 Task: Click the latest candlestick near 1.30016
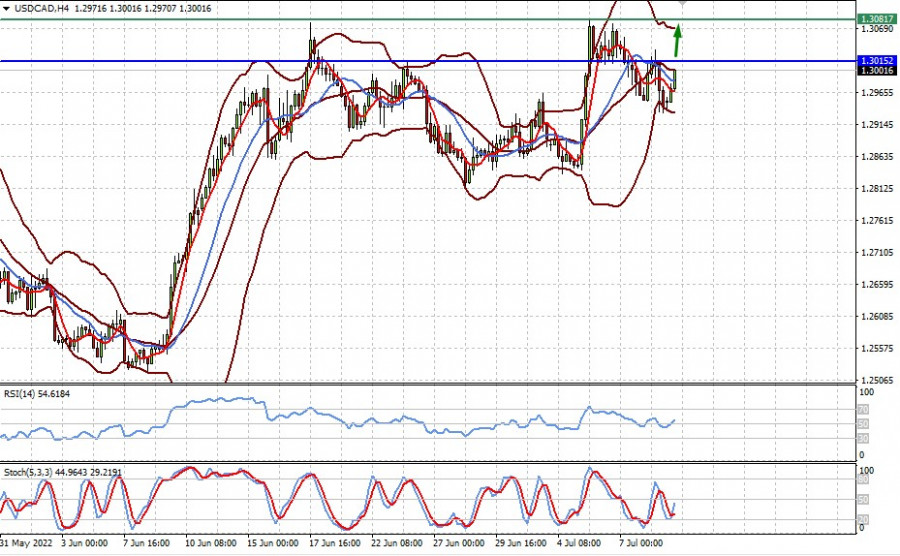[675, 82]
